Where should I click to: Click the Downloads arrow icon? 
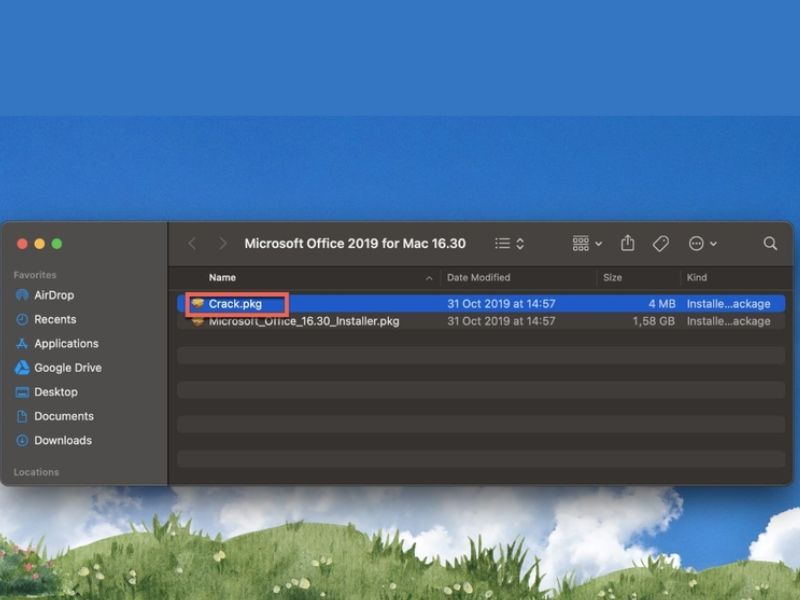click(22, 440)
